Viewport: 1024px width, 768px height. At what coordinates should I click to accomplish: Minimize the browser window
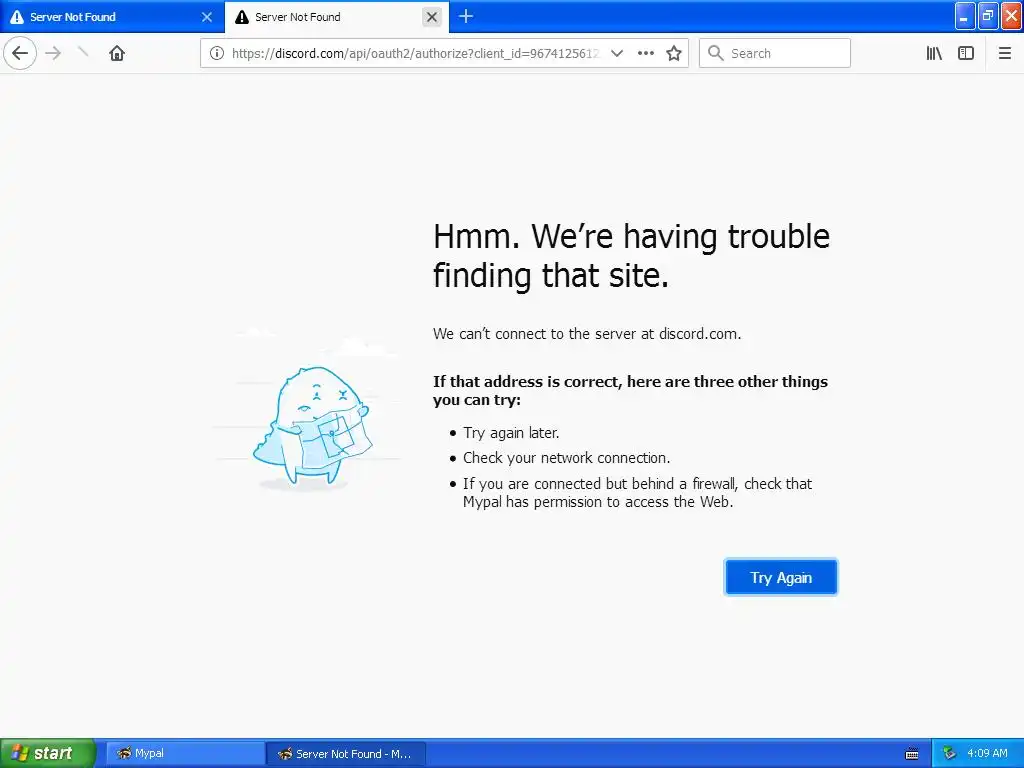pyautogui.click(x=965, y=16)
